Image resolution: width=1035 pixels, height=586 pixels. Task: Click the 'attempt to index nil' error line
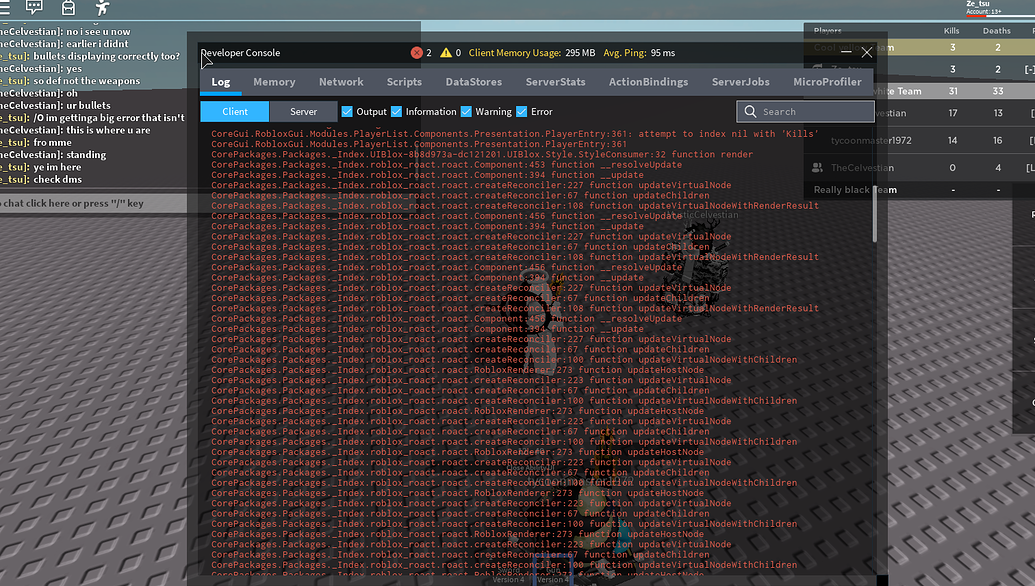514,134
